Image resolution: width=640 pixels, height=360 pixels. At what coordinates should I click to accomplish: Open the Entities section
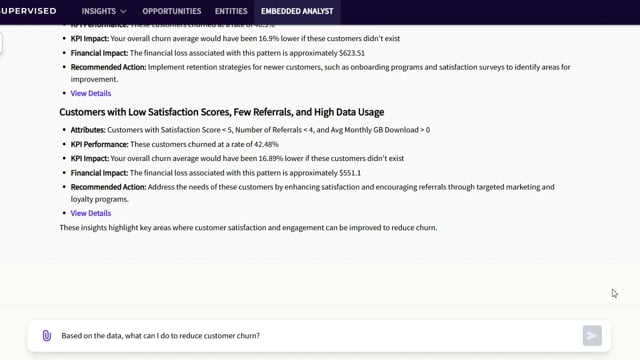[x=231, y=11]
